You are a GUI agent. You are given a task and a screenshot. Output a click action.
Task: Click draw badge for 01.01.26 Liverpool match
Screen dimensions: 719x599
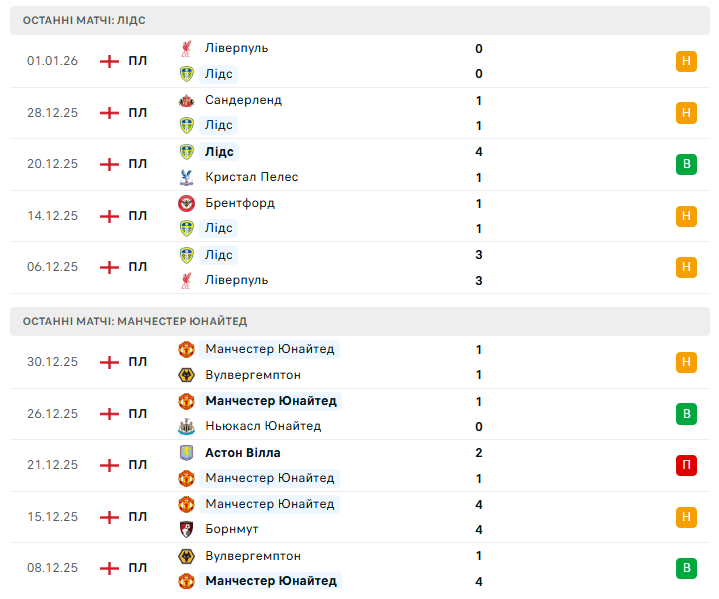686,61
